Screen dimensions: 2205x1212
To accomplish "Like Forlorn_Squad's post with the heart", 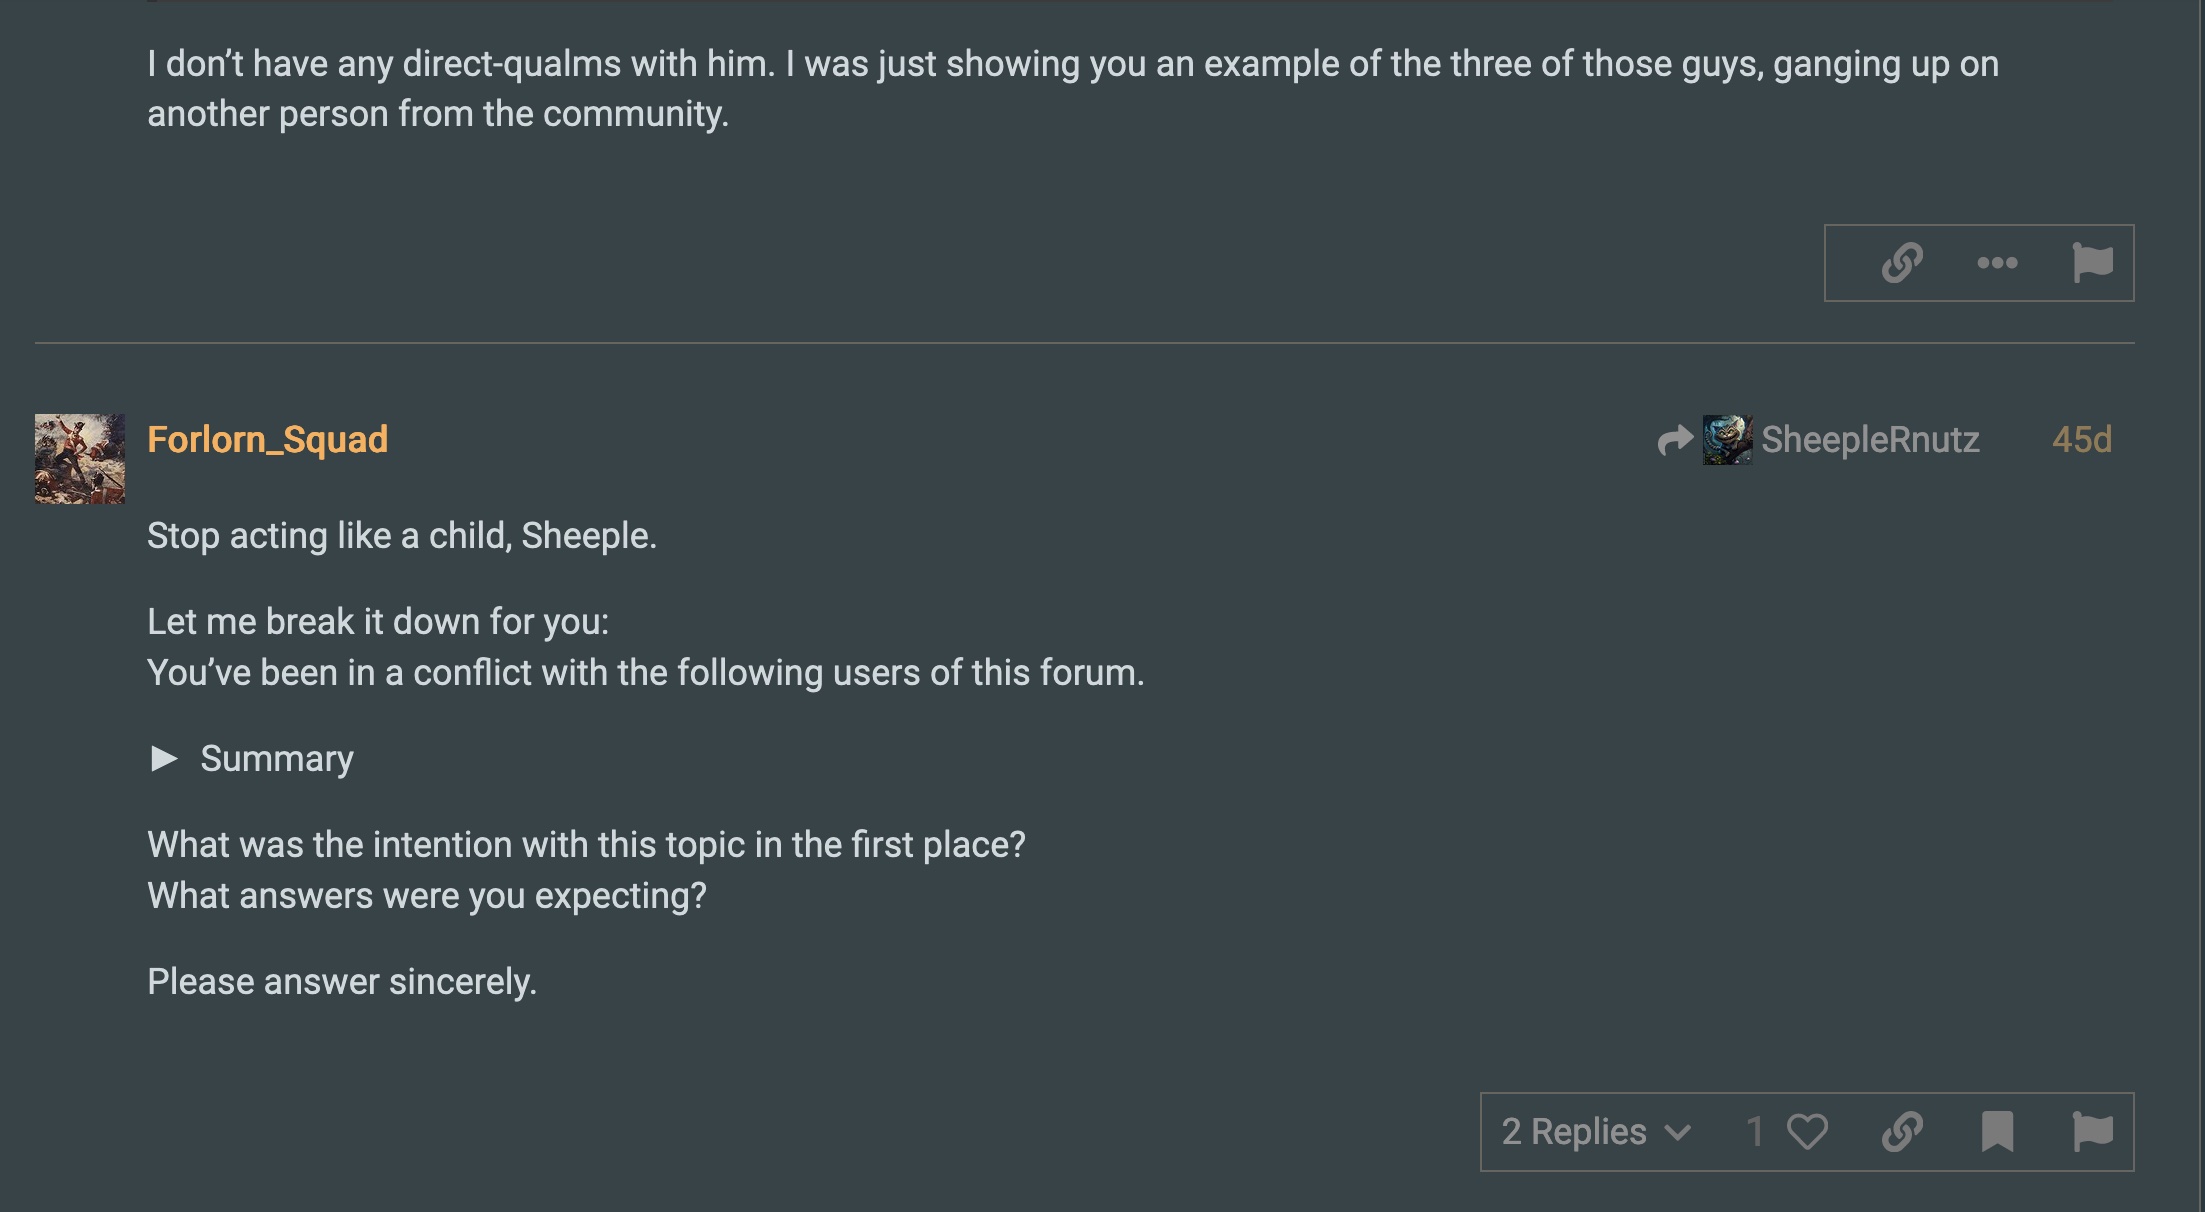I will click(x=1807, y=1132).
